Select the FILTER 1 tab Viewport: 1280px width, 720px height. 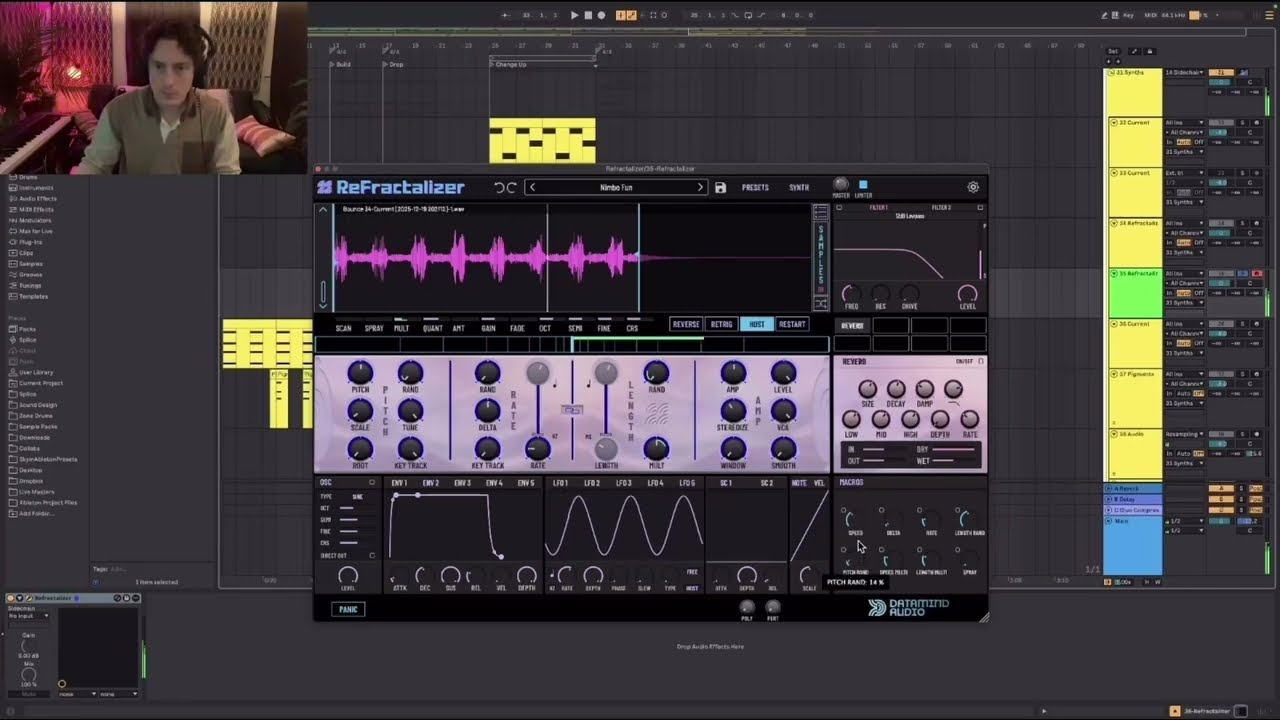pyautogui.click(x=879, y=207)
